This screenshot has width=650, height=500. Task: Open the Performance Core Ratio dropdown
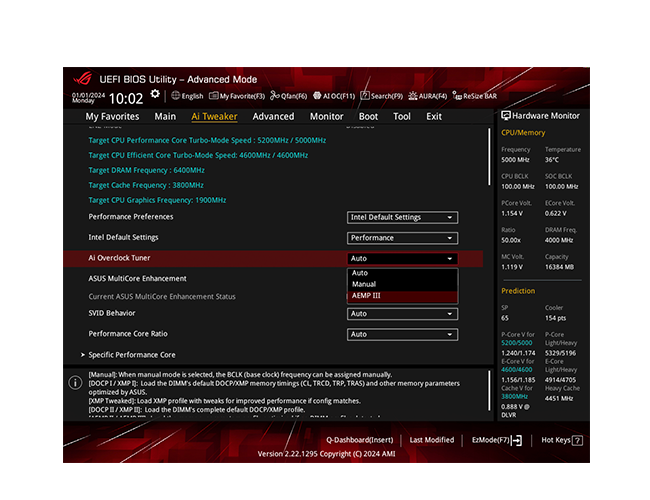402,335
